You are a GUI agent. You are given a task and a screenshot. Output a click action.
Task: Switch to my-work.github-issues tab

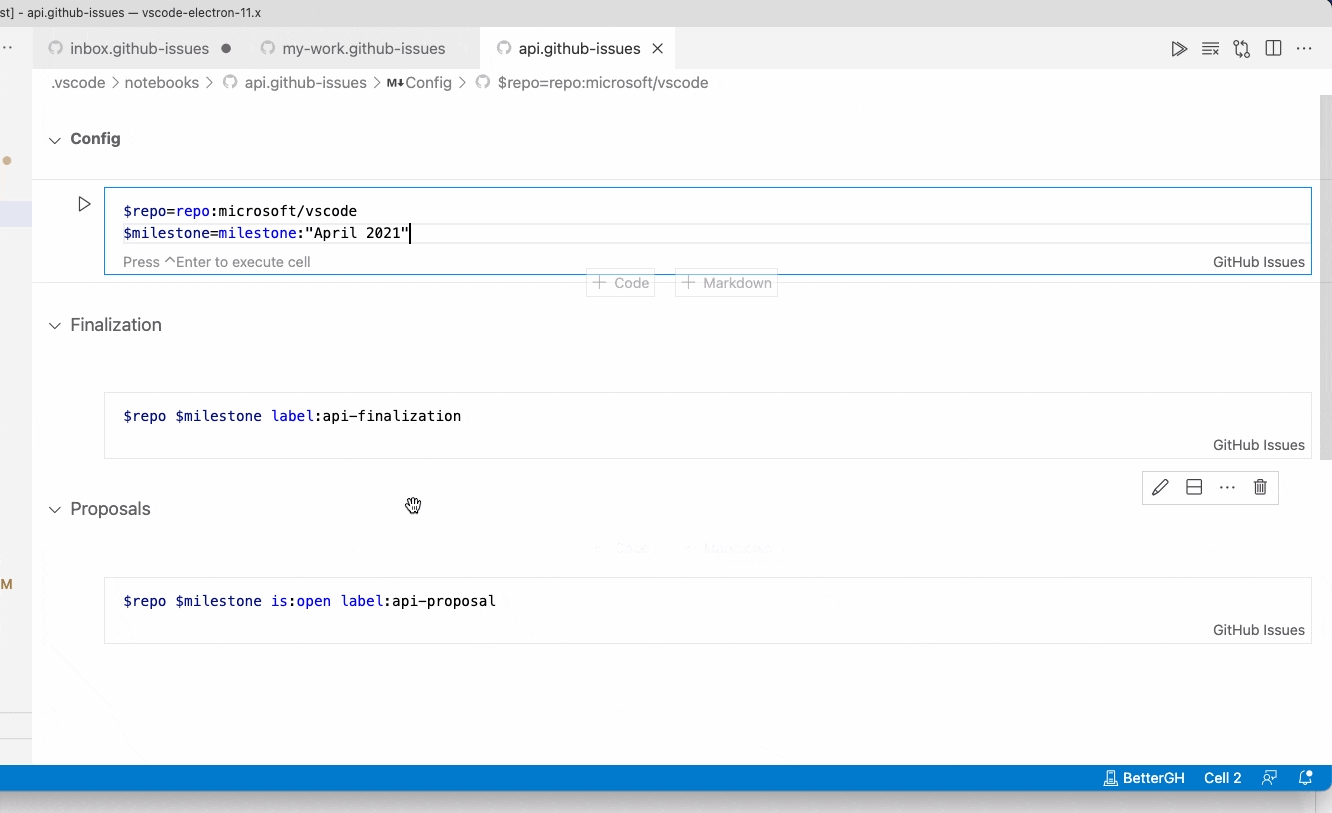point(364,48)
